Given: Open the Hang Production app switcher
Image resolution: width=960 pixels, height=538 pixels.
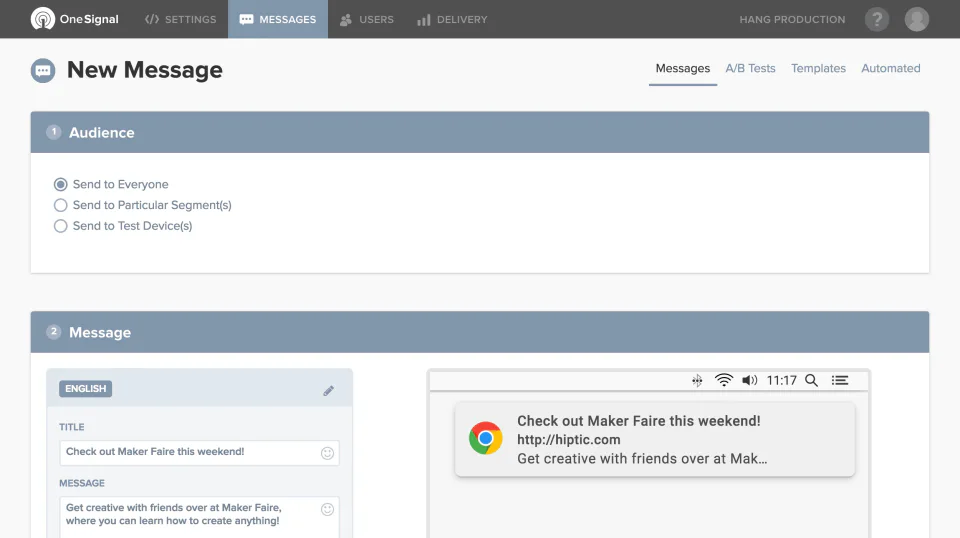Looking at the screenshot, I should click(x=792, y=19).
